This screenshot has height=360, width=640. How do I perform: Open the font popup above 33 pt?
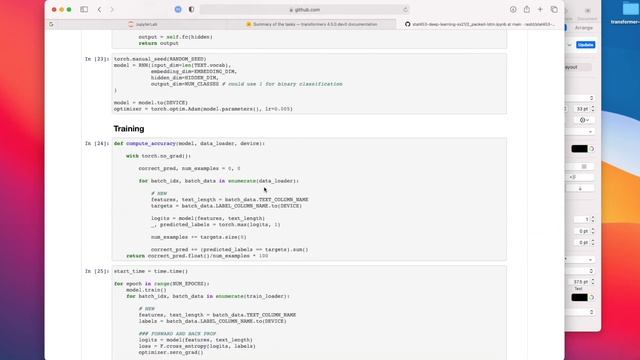[580, 98]
